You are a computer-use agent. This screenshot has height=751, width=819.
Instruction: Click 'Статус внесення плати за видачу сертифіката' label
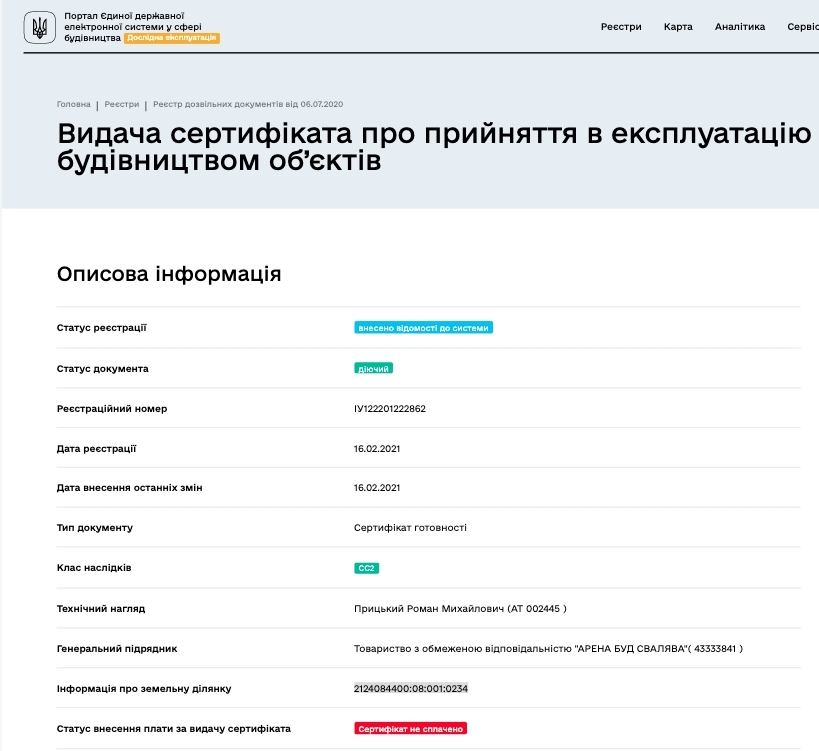[x=173, y=729]
